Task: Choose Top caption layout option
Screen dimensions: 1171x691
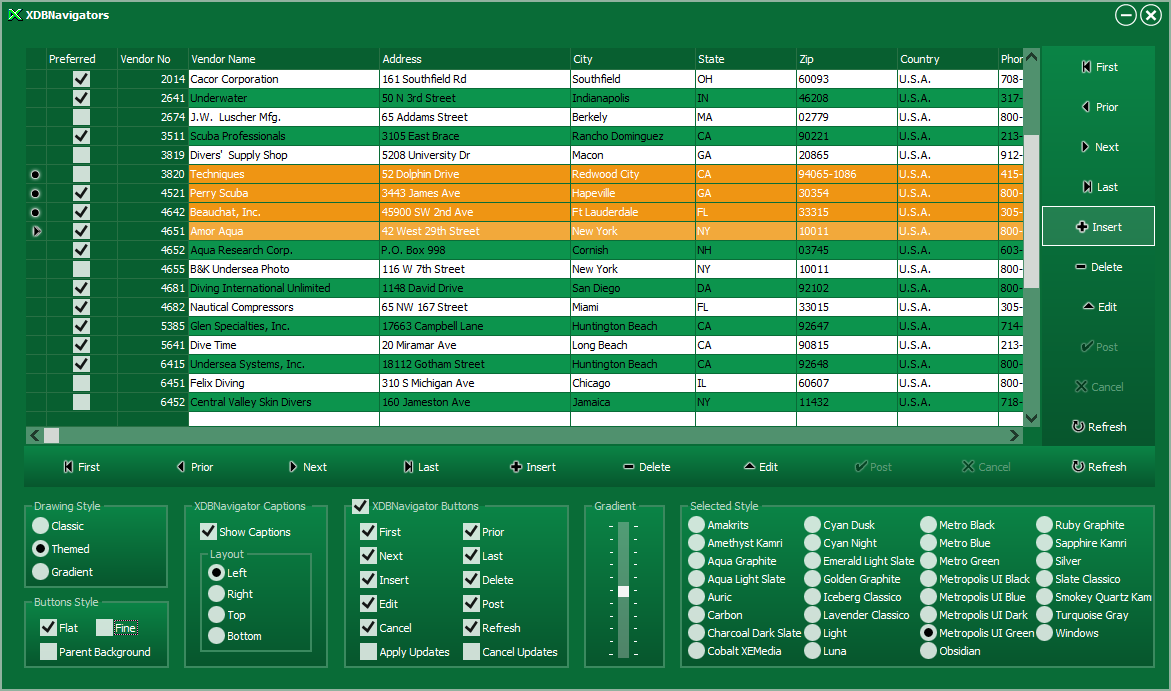Action: tap(216, 615)
